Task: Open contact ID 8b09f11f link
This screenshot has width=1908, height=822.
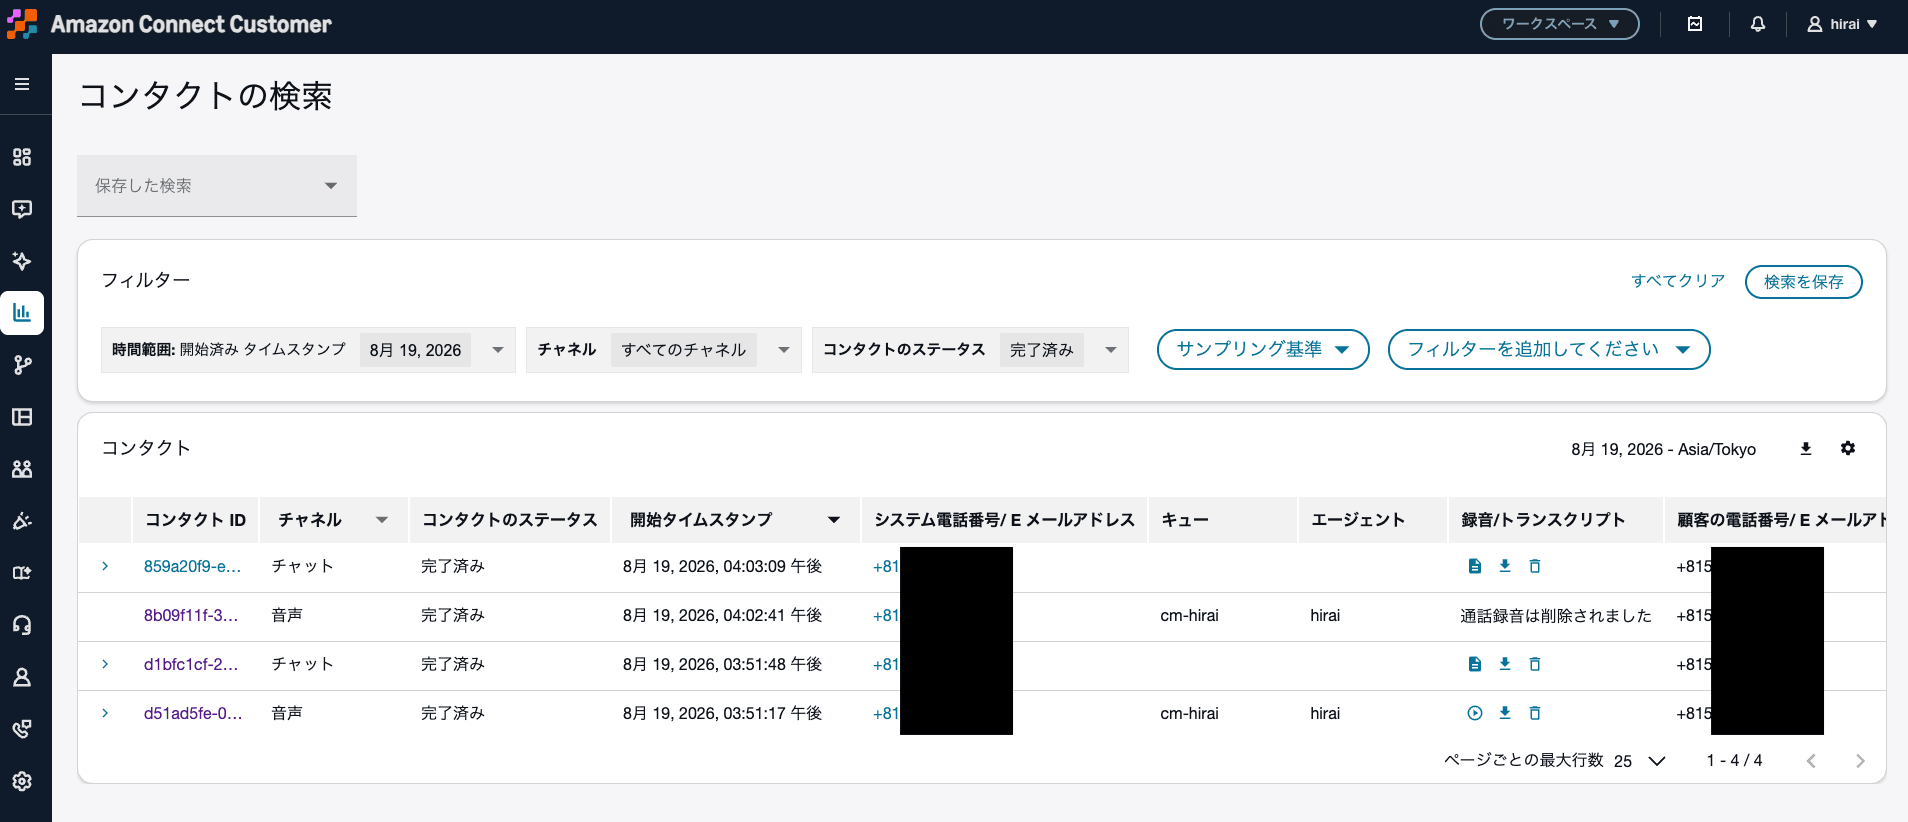Action: tap(191, 615)
